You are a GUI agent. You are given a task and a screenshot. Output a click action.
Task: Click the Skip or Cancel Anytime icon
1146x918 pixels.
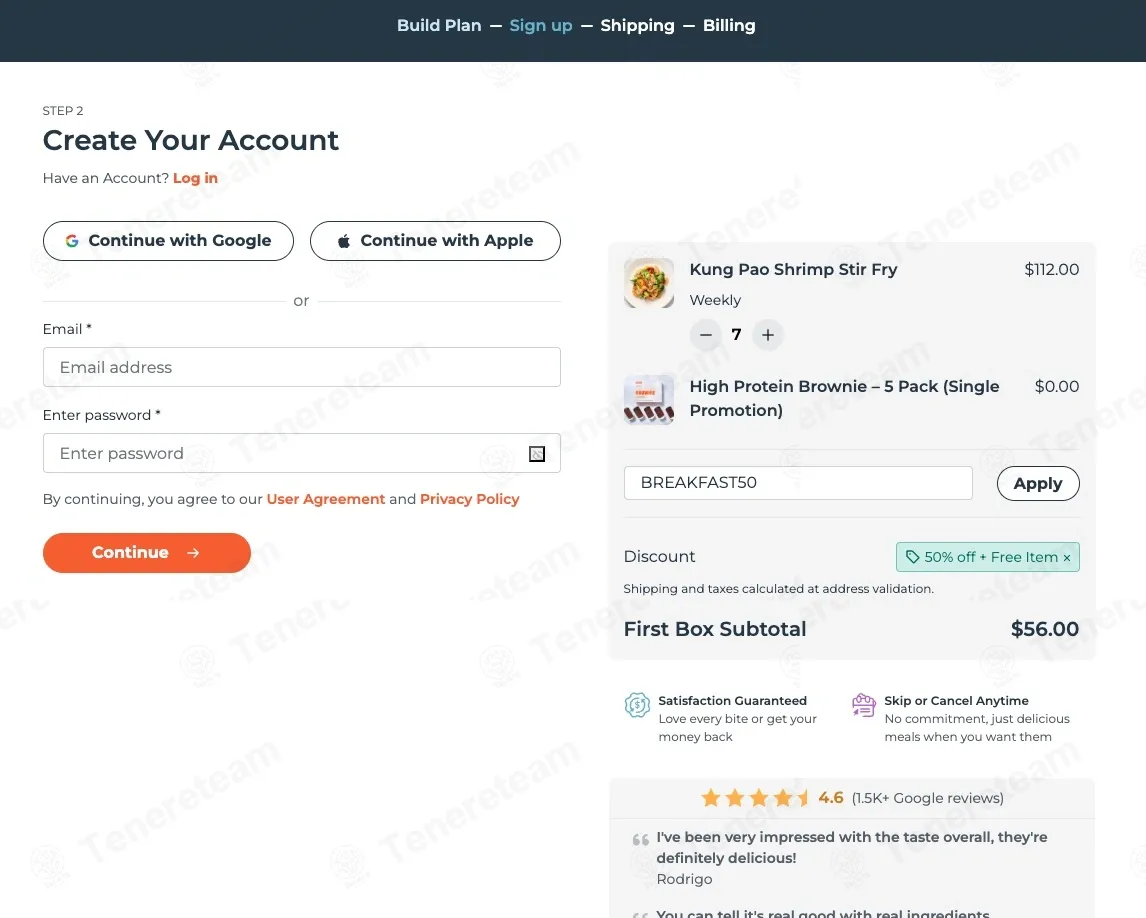tap(864, 705)
